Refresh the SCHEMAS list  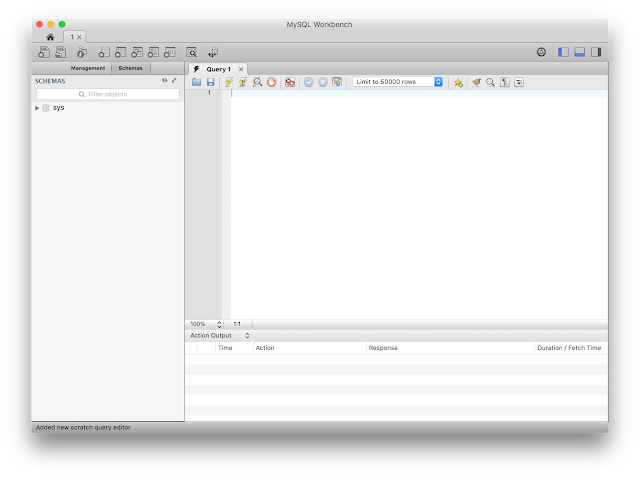[x=164, y=80]
